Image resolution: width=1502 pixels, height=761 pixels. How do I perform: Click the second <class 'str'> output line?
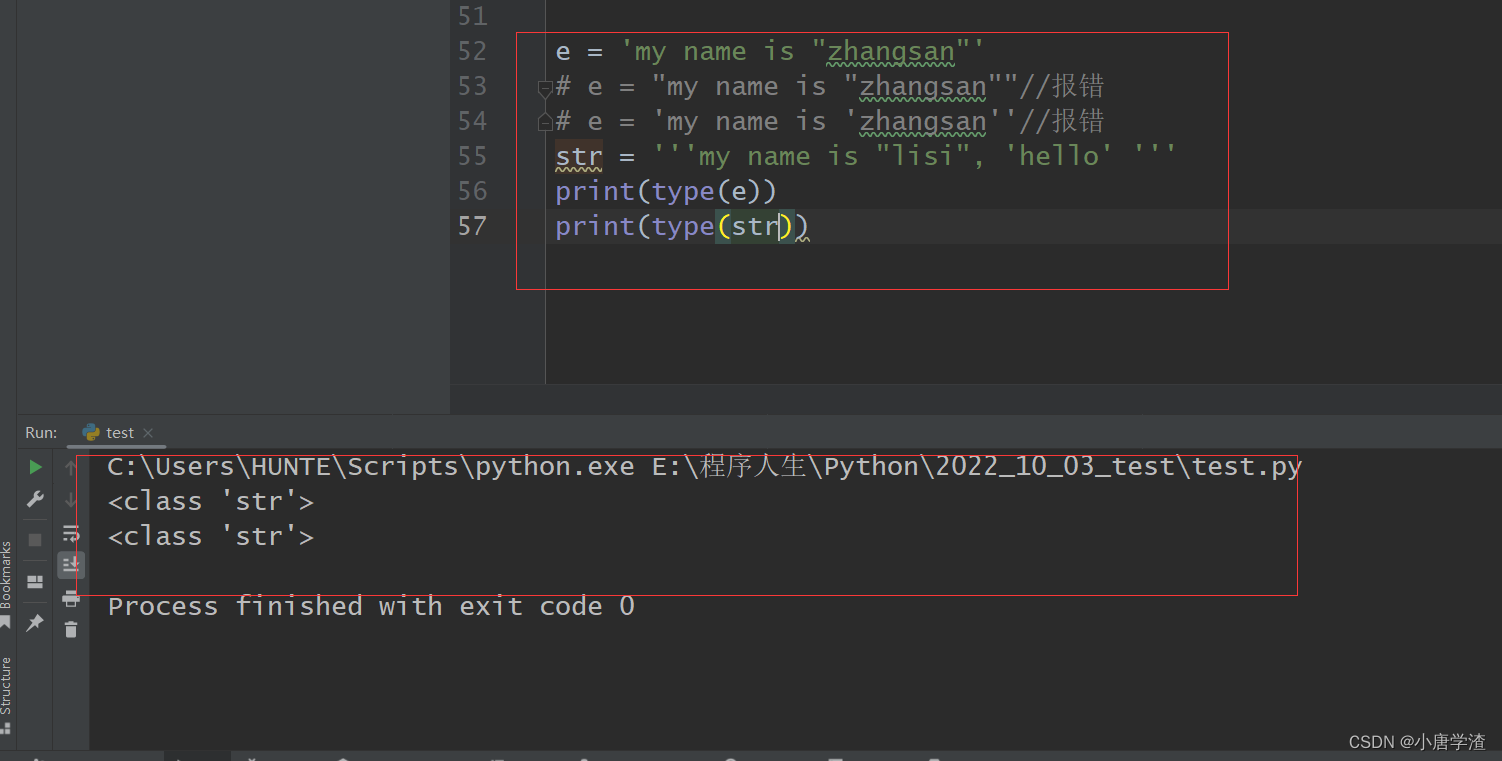pos(211,537)
